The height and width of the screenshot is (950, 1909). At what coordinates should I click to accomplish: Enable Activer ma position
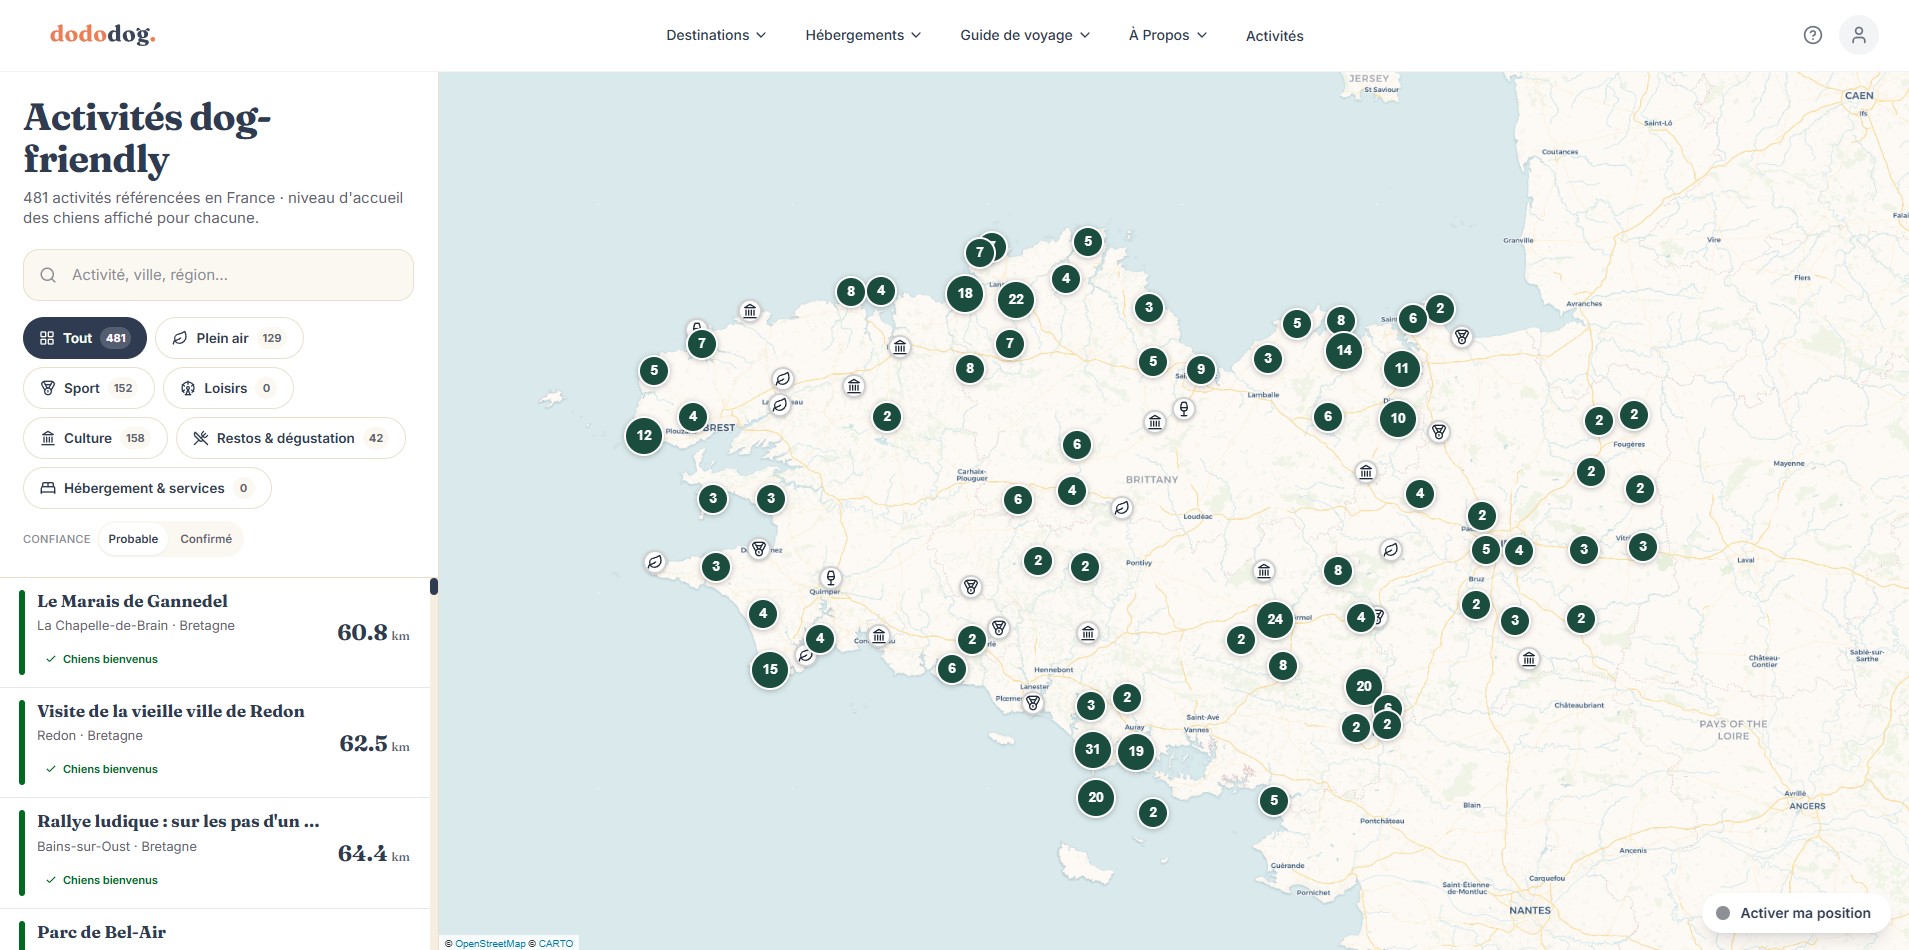point(1795,913)
